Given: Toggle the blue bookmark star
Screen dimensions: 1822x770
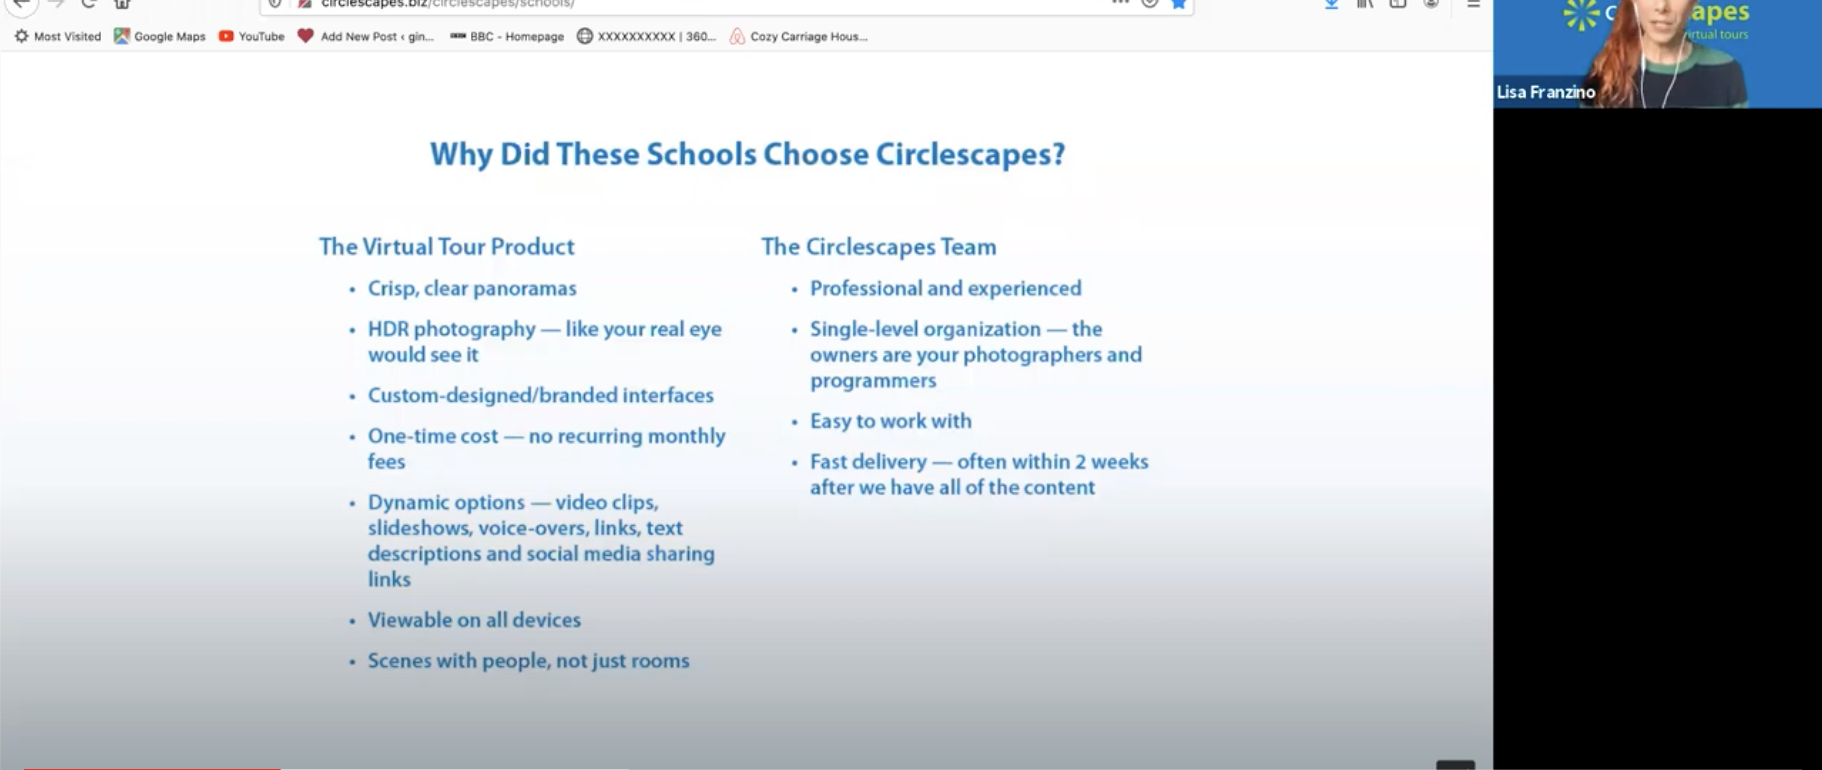Looking at the screenshot, I should (1179, 4).
